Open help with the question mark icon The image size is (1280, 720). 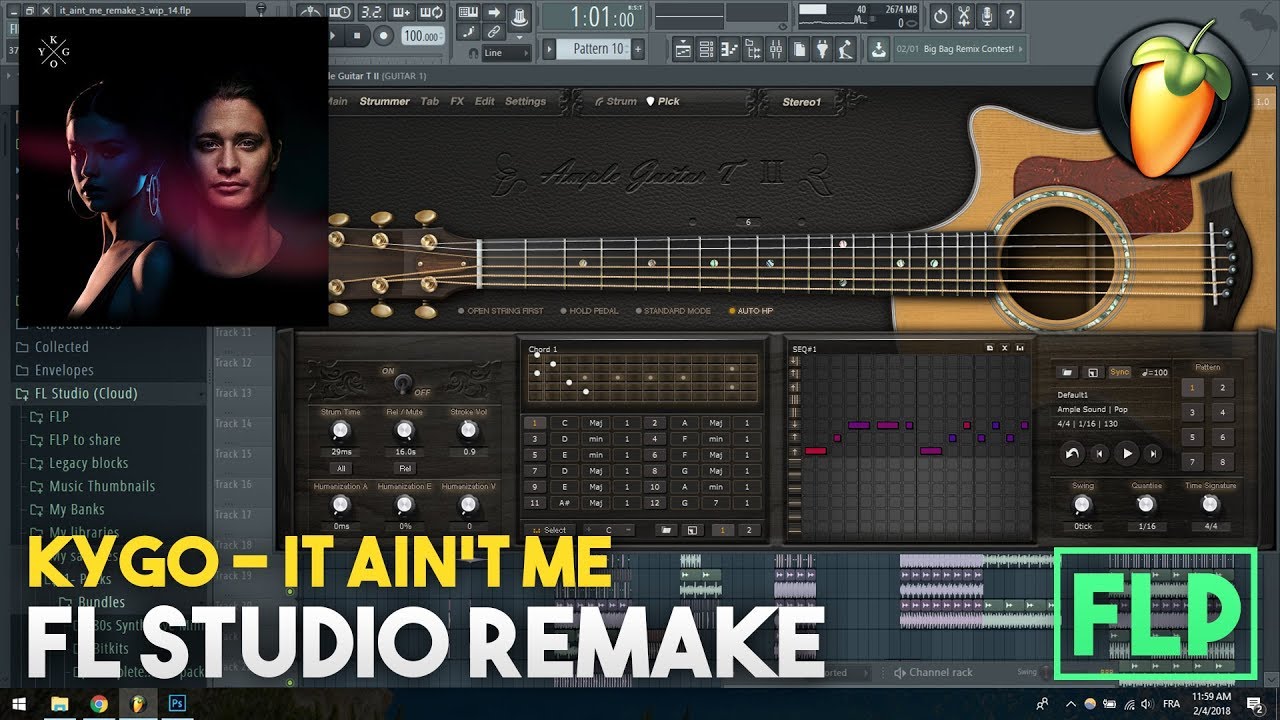(x=1011, y=16)
